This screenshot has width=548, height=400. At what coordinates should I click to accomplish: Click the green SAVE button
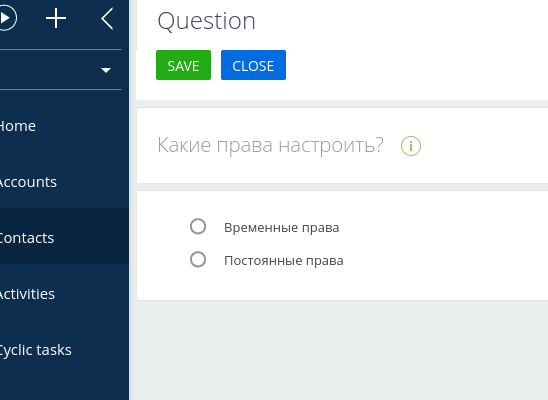click(183, 65)
